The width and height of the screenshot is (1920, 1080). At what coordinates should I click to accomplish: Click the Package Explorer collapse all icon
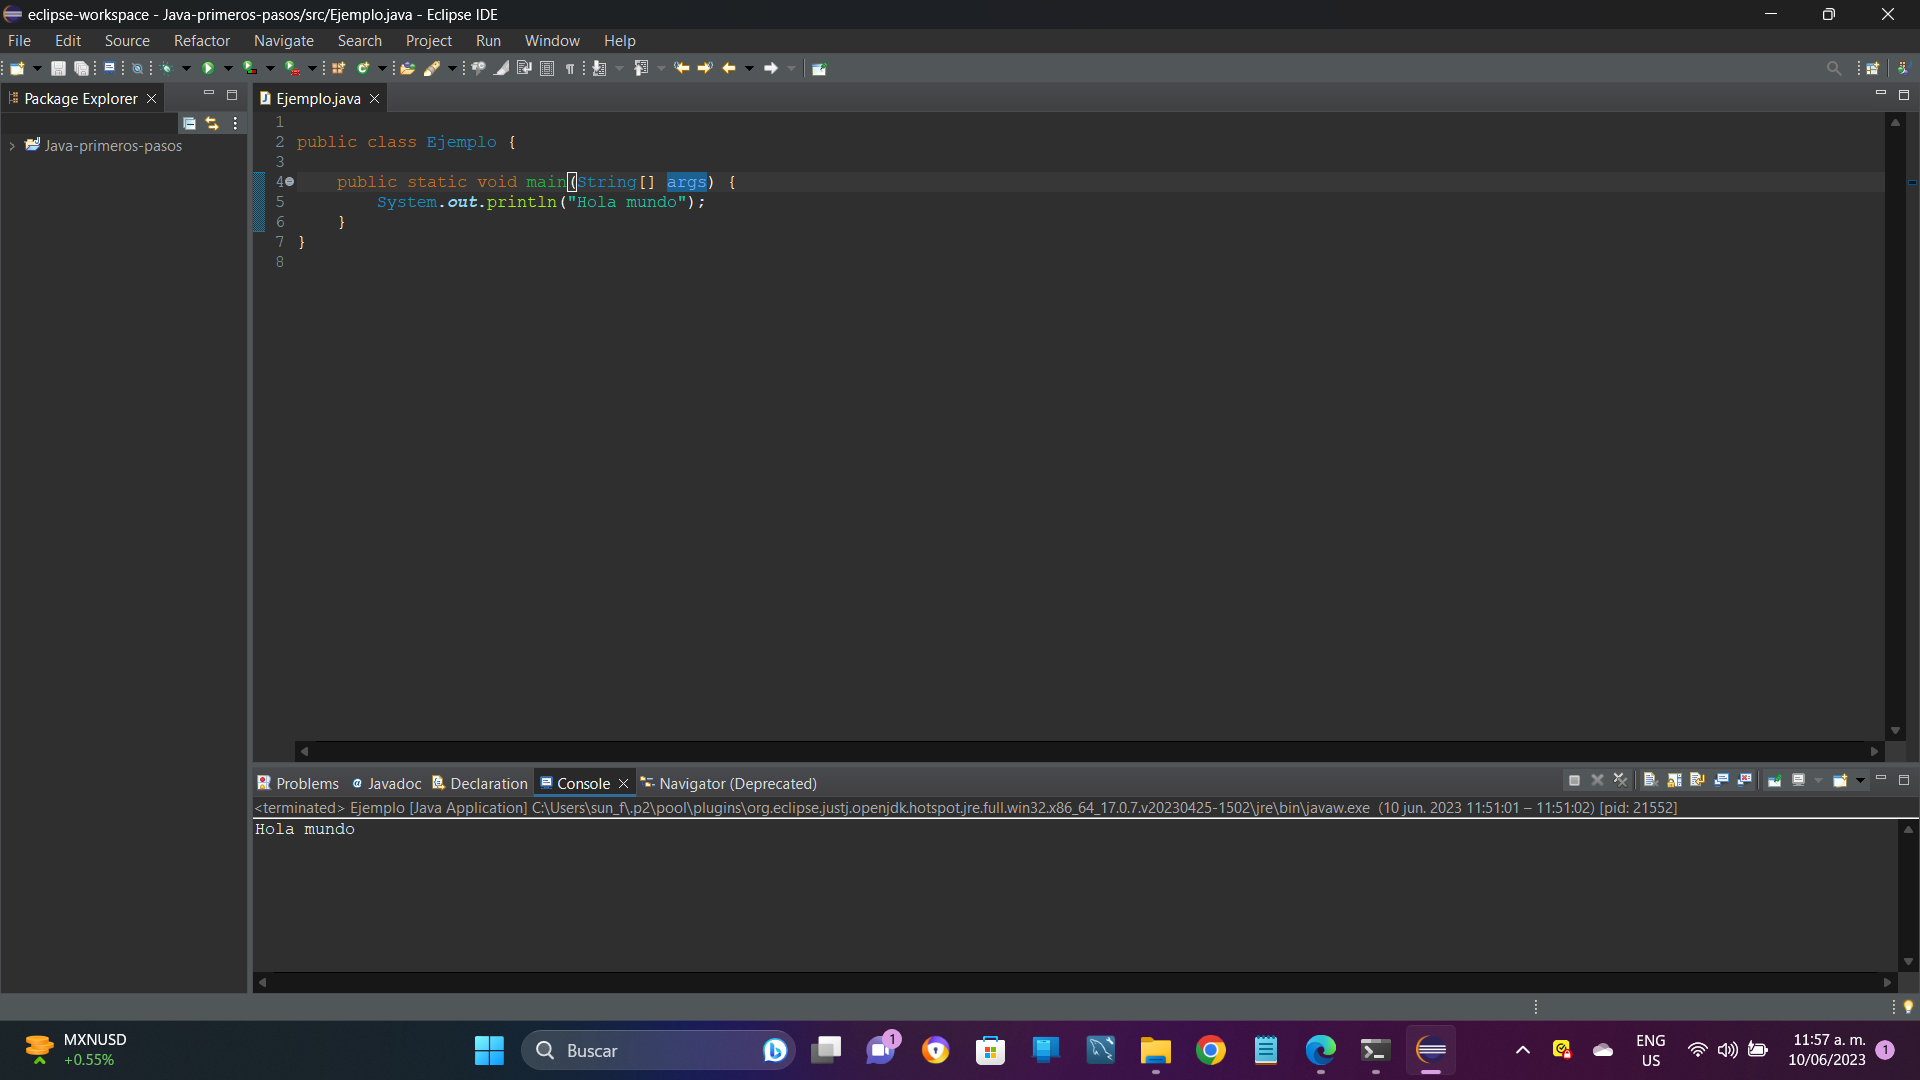click(x=187, y=121)
